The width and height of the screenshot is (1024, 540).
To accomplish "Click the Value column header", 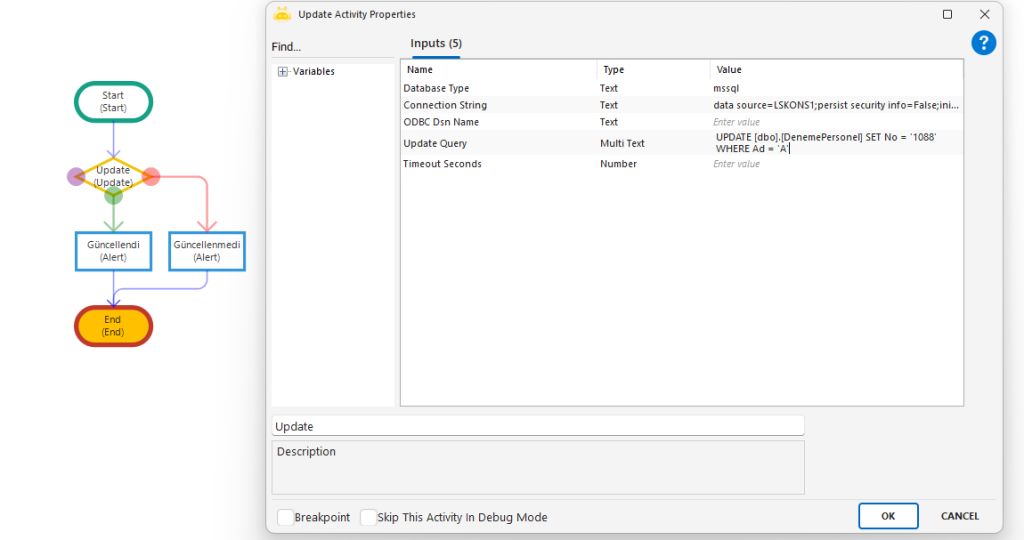I will pyautogui.click(x=730, y=70).
